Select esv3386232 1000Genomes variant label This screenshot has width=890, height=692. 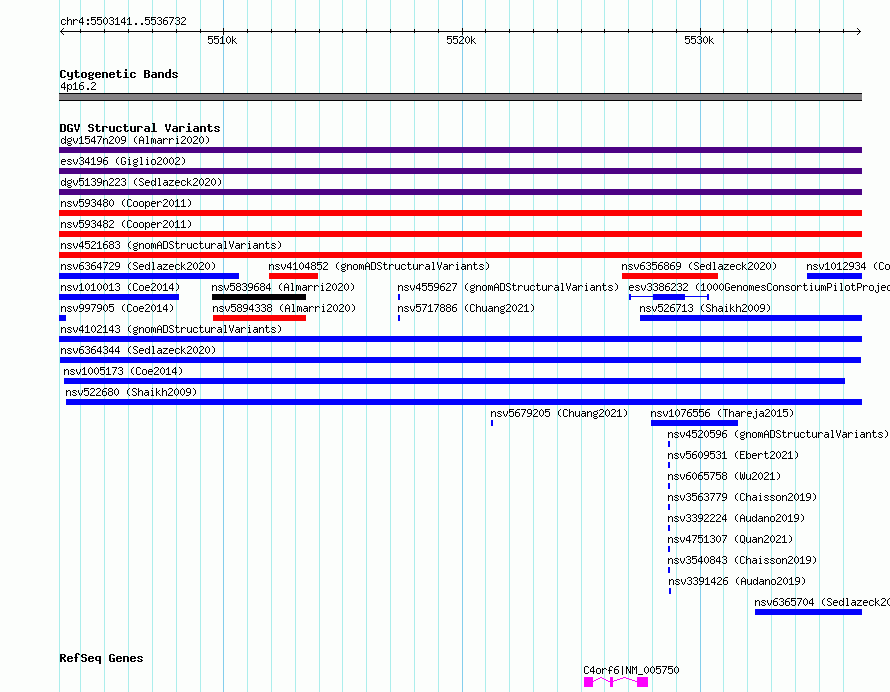click(x=759, y=287)
